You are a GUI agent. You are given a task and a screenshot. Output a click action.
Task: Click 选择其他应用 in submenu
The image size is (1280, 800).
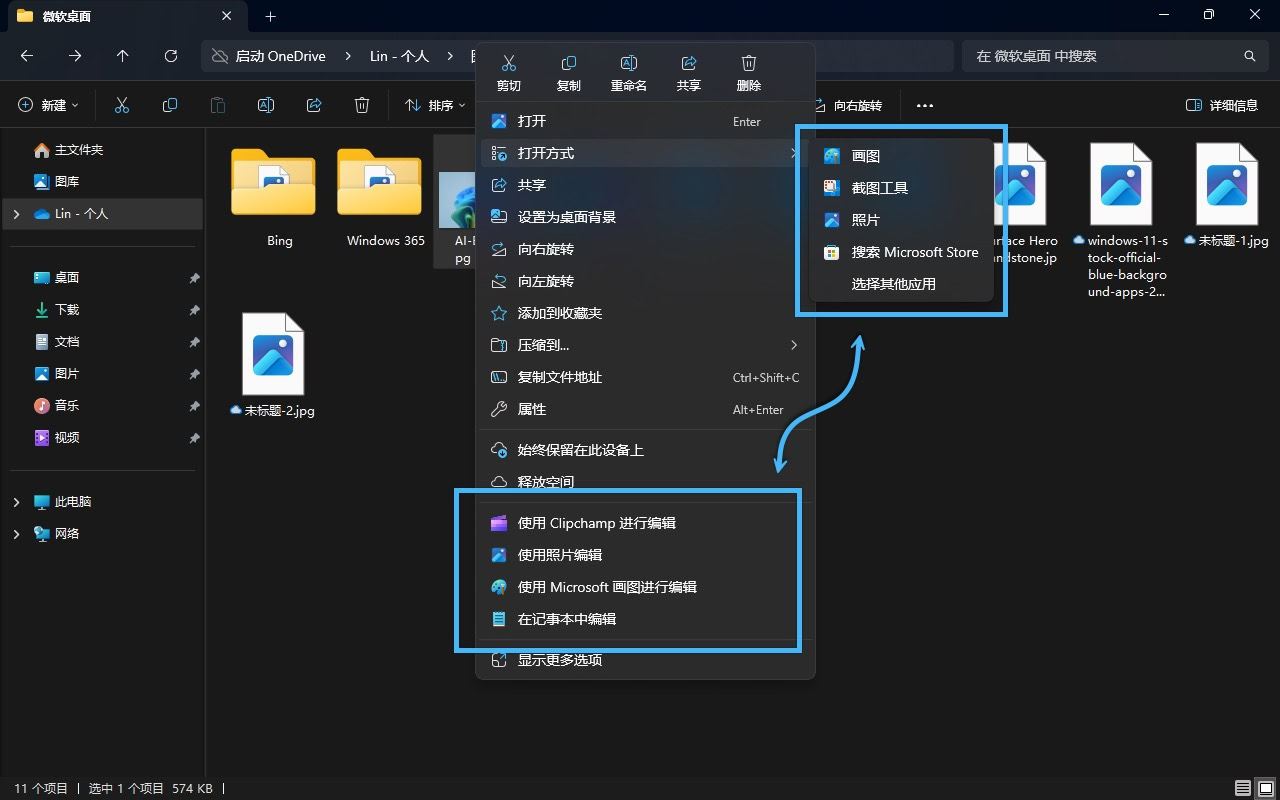pyautogui.click(x=893, y=284)
